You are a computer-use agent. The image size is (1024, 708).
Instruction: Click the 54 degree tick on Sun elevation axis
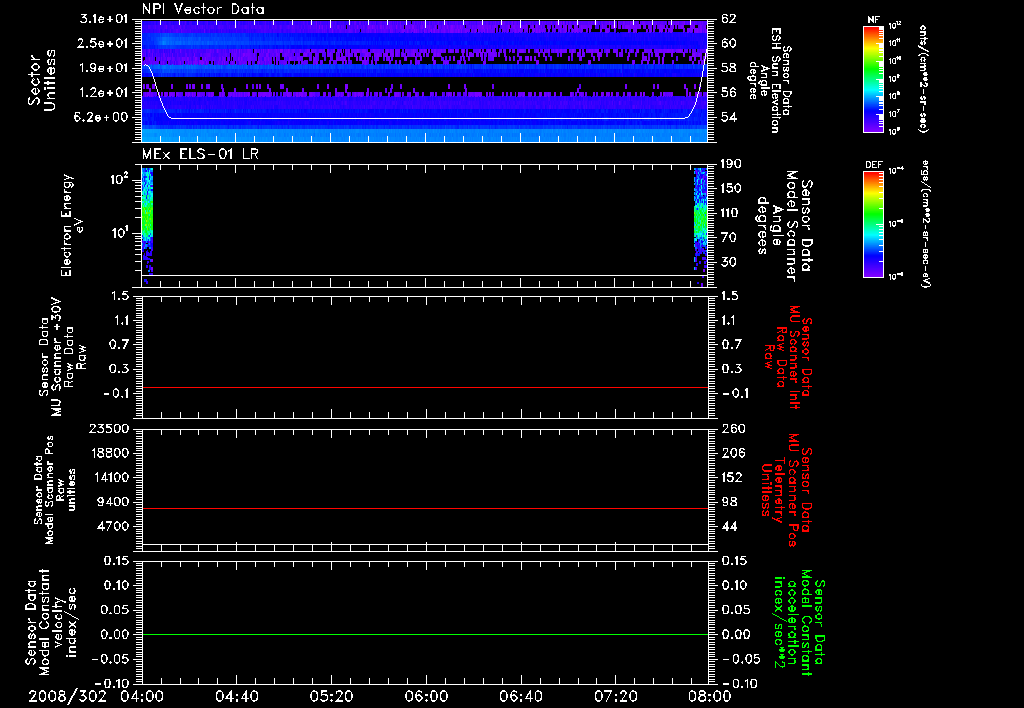(729, 118)
